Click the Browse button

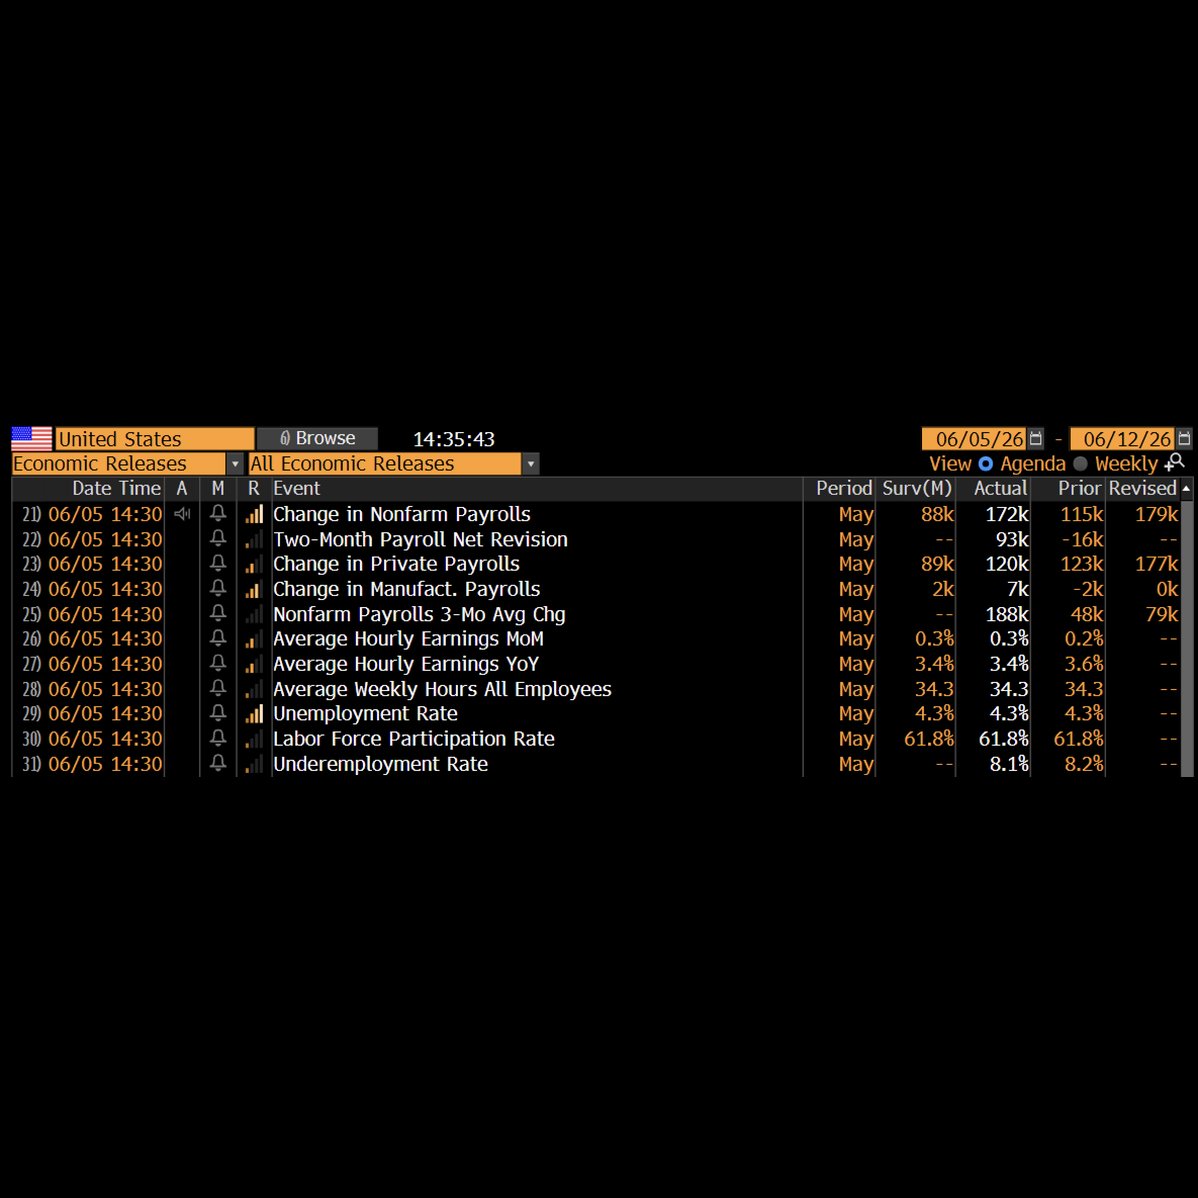(317, 438)
